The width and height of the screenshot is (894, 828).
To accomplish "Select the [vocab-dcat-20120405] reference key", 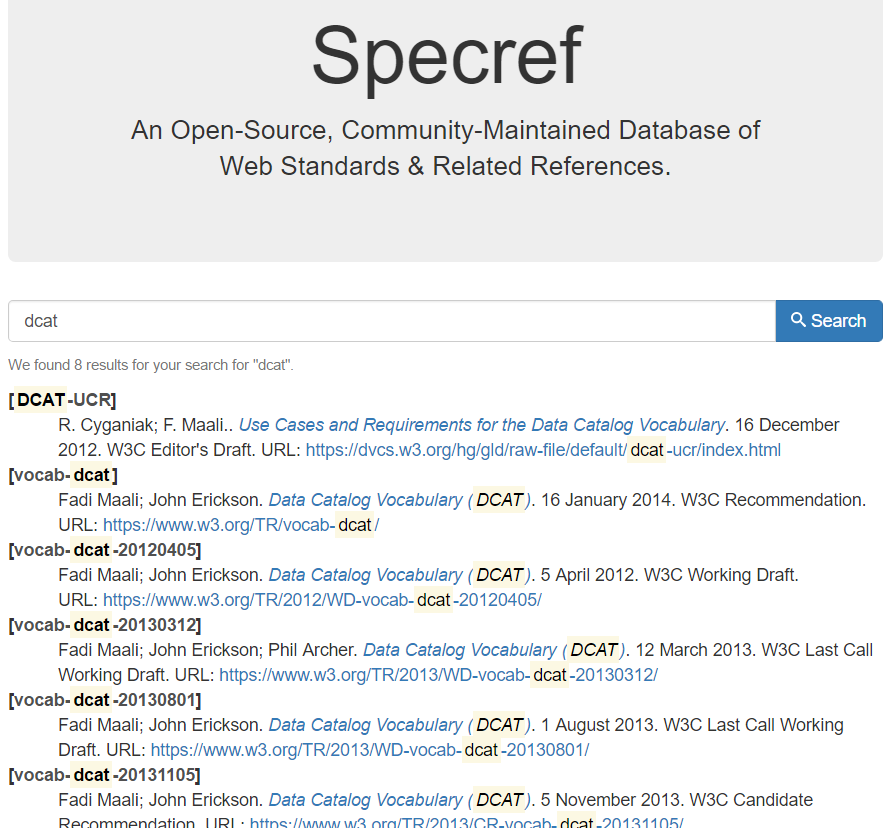I will [x=104, y=550].
